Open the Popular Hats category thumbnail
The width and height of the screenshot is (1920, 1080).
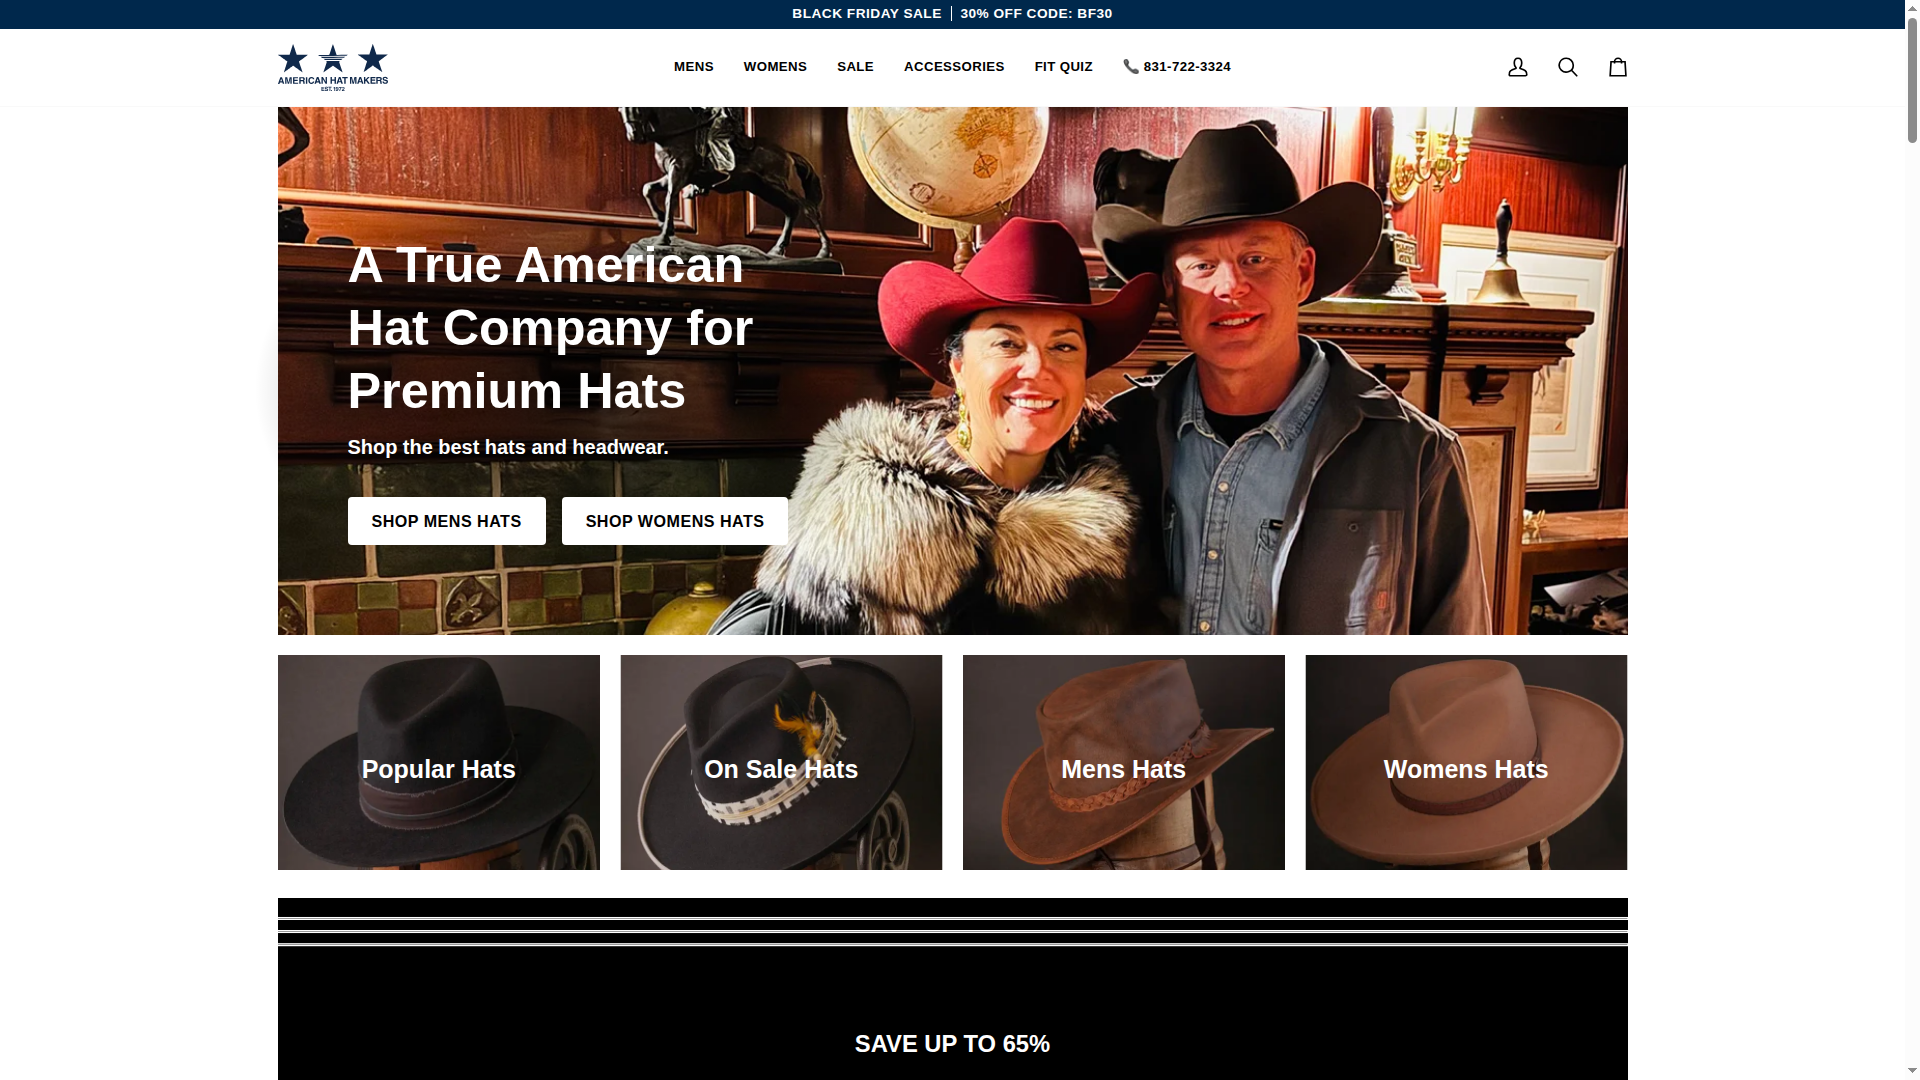(438, 762)
